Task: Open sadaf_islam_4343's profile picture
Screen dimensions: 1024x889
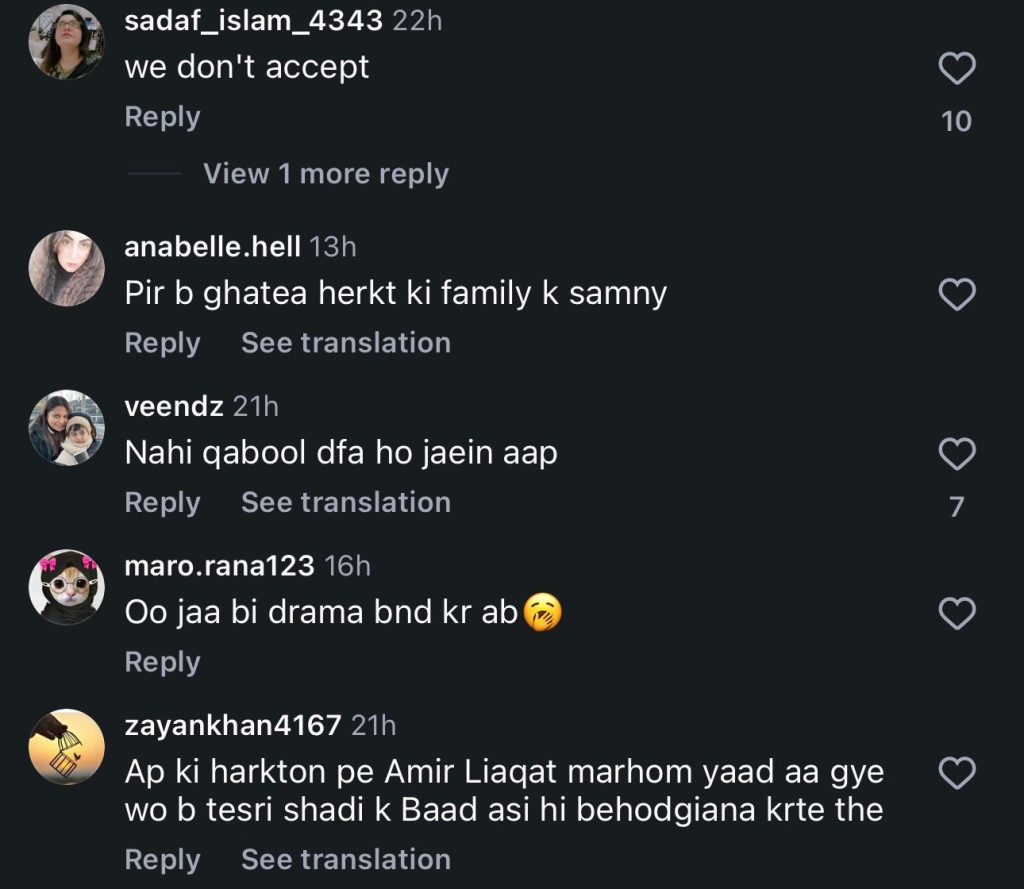Action: click(x=67, y=42)
